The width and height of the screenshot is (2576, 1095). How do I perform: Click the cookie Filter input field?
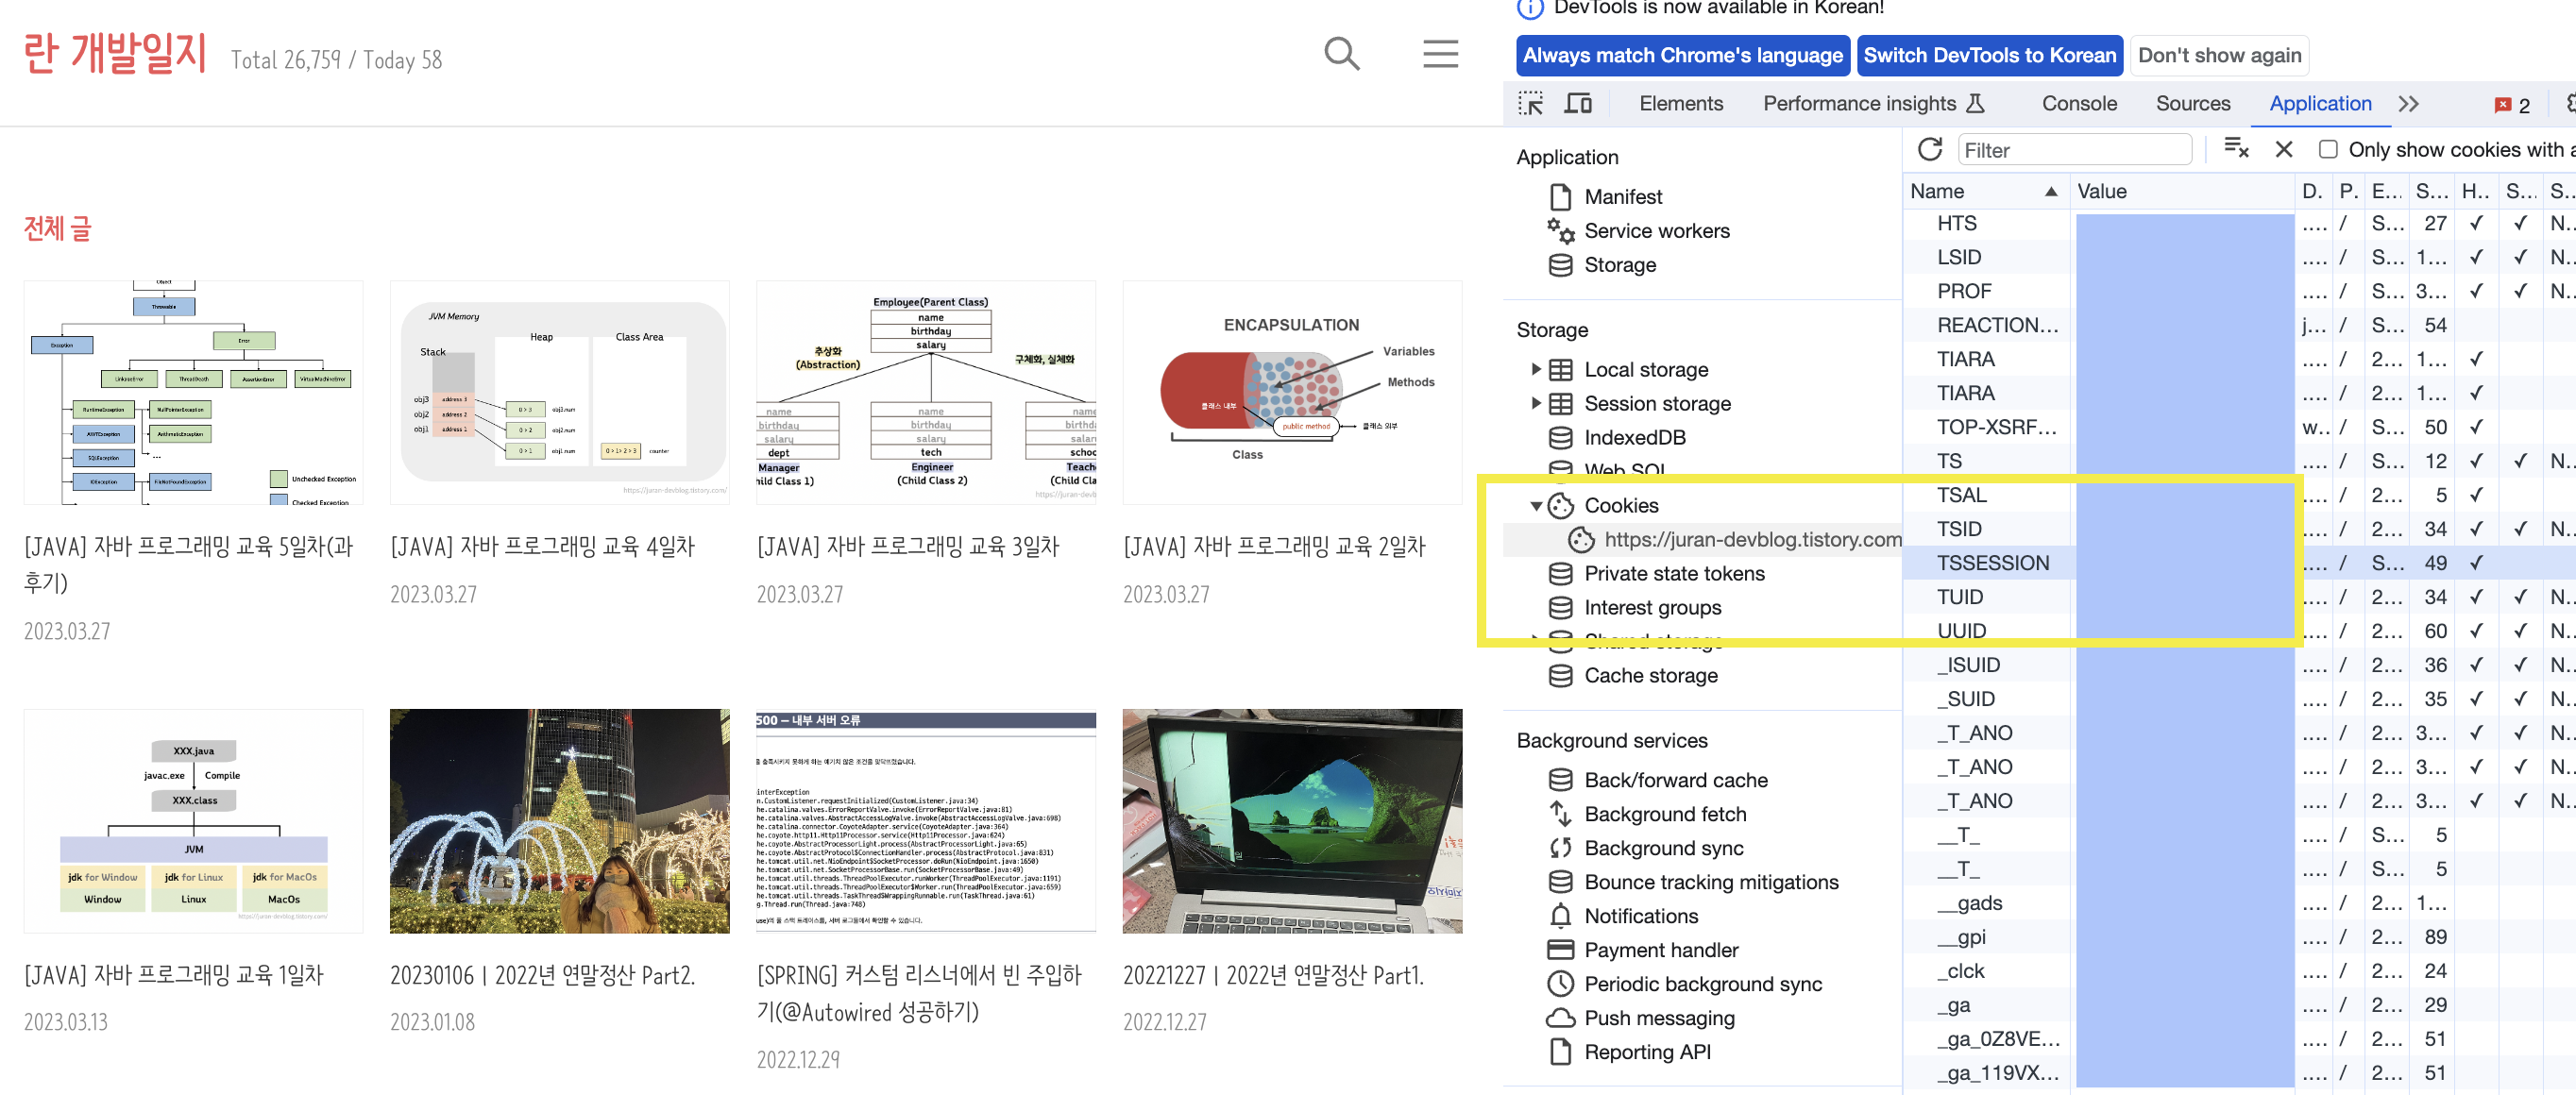click(x=2074, y=150)
